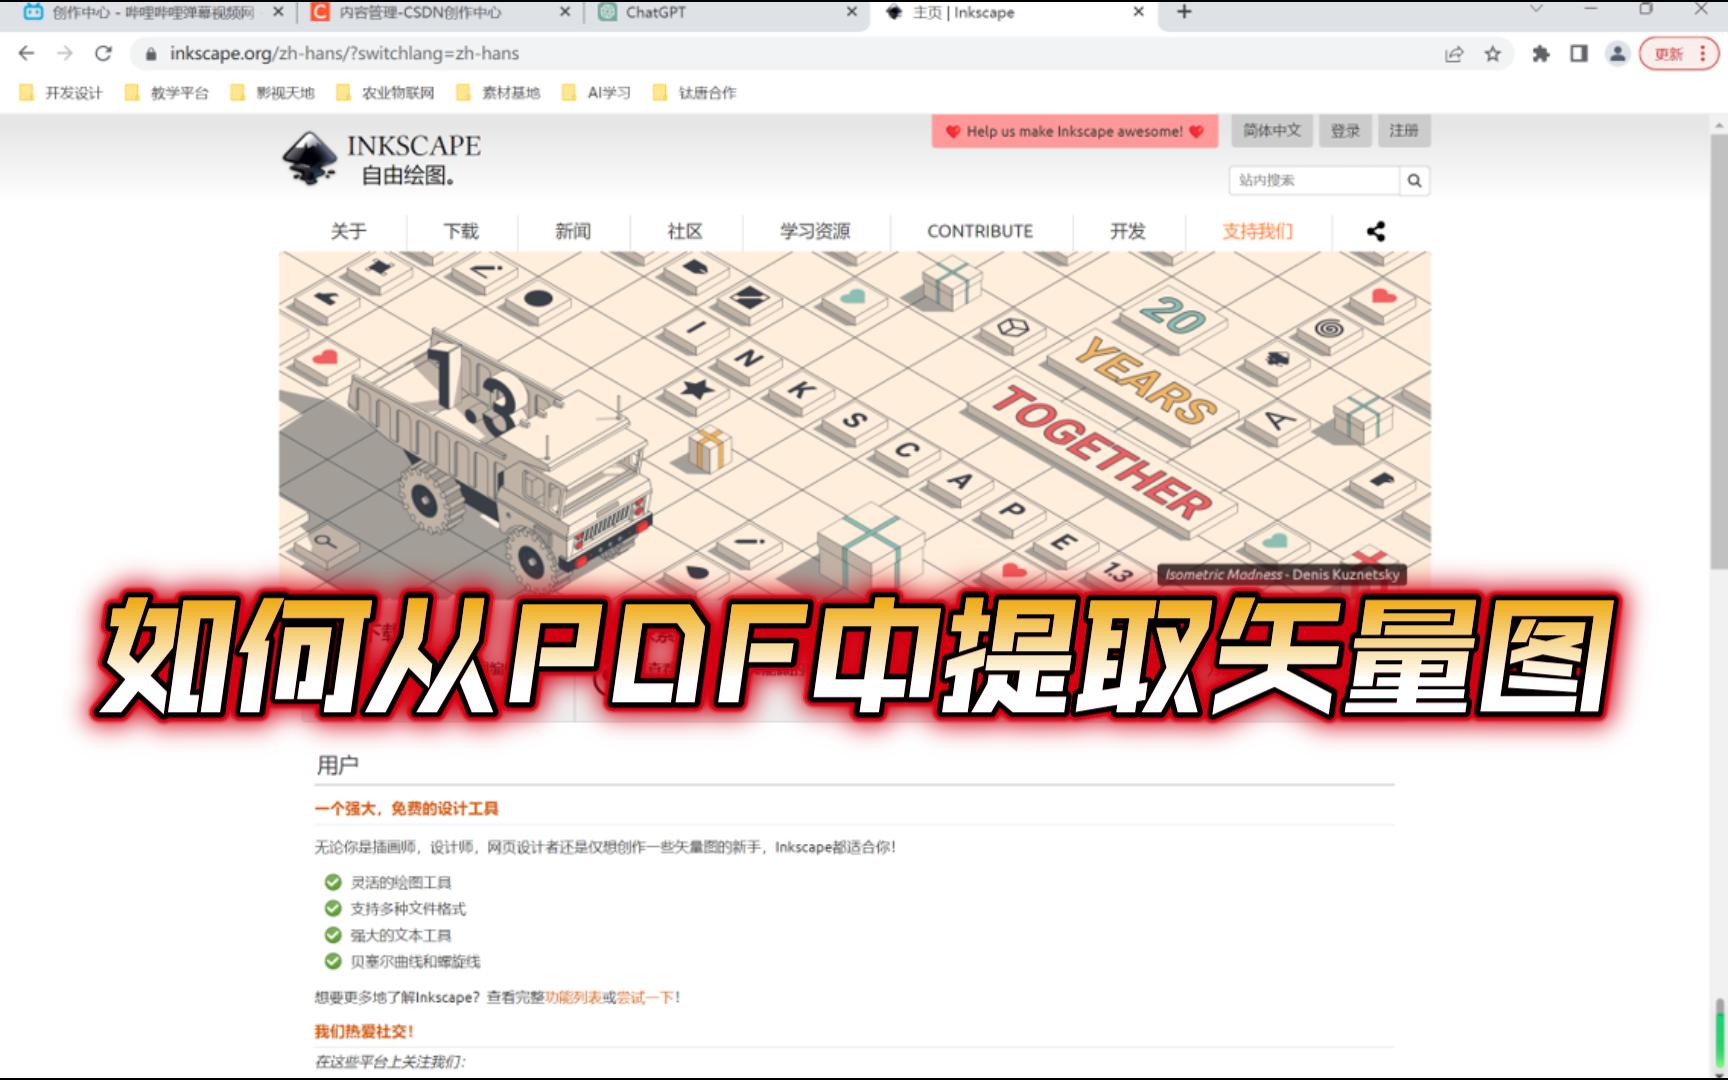The width and height of the screenshot is (1728, 1080).
Task: Open the CONTRIBUTE menu
Action: click(980, 231)
